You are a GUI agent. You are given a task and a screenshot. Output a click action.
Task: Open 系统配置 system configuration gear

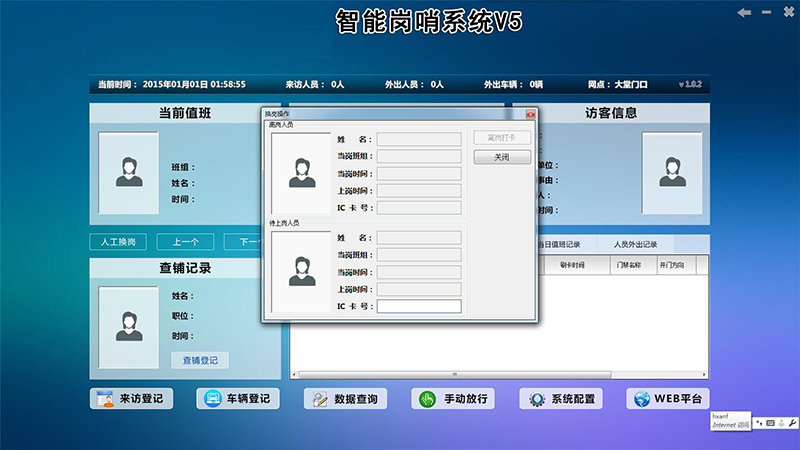537,399
